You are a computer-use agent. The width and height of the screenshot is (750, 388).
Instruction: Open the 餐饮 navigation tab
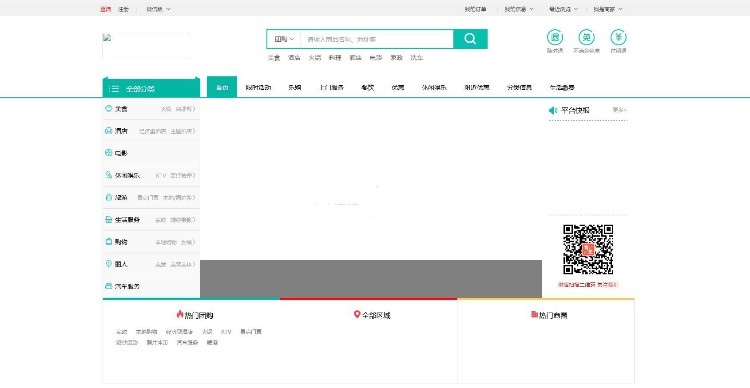pos(367,88)
